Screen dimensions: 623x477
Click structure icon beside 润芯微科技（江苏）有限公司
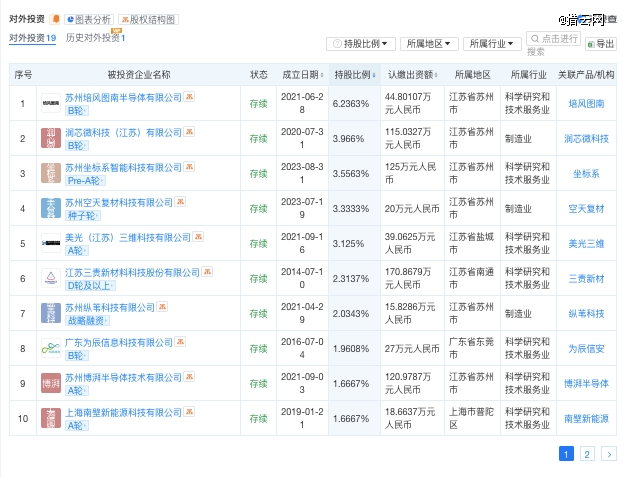189,131
